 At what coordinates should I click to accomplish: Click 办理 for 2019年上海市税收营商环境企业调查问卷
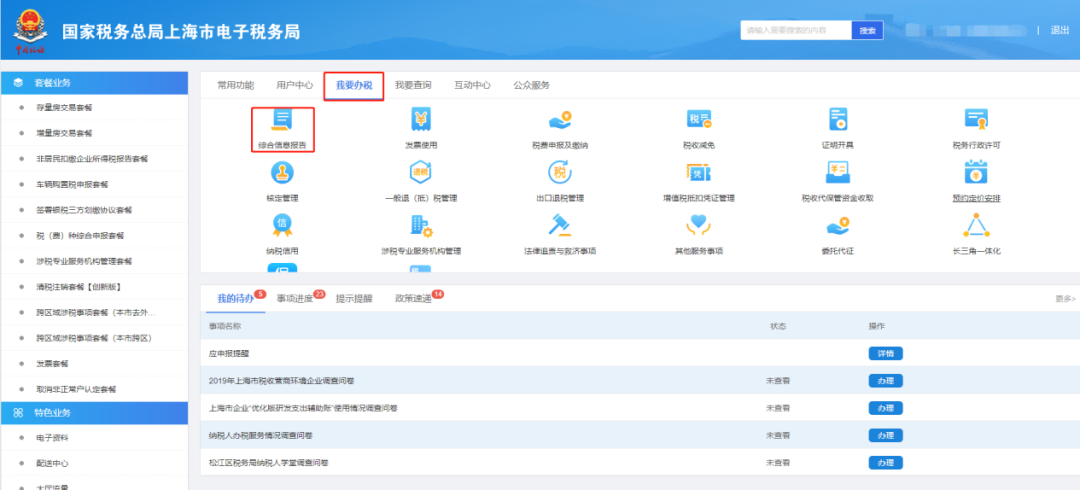(x=885, y=380)
